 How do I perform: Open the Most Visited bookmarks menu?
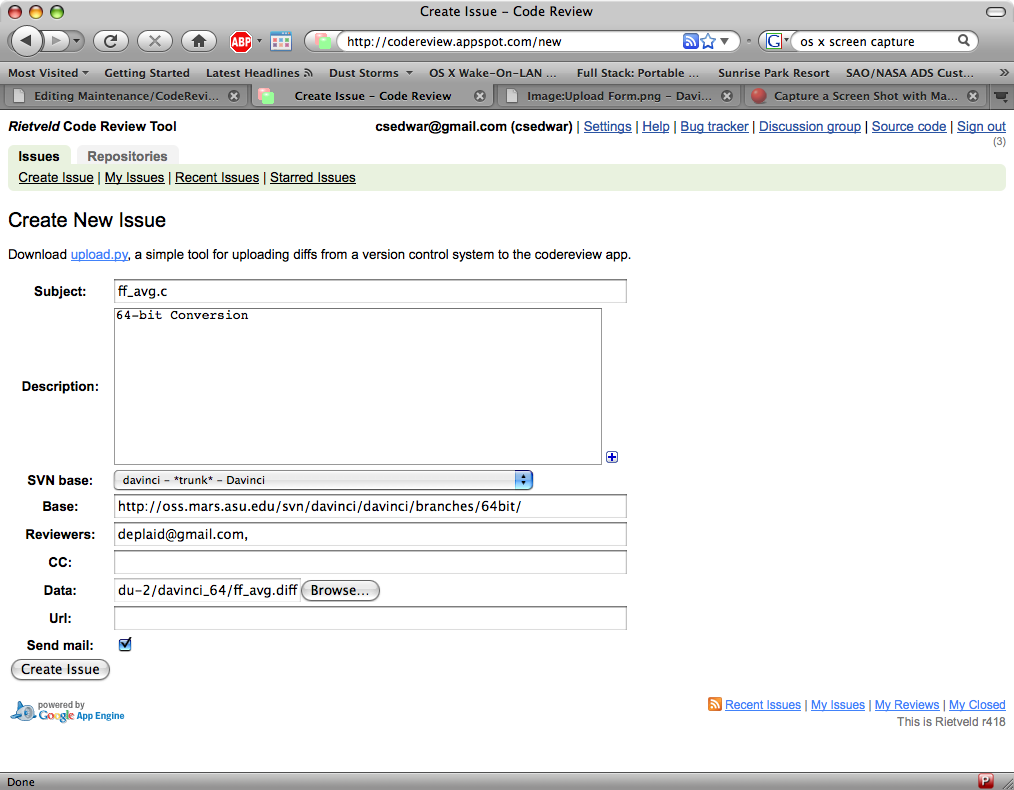[49, 73]
